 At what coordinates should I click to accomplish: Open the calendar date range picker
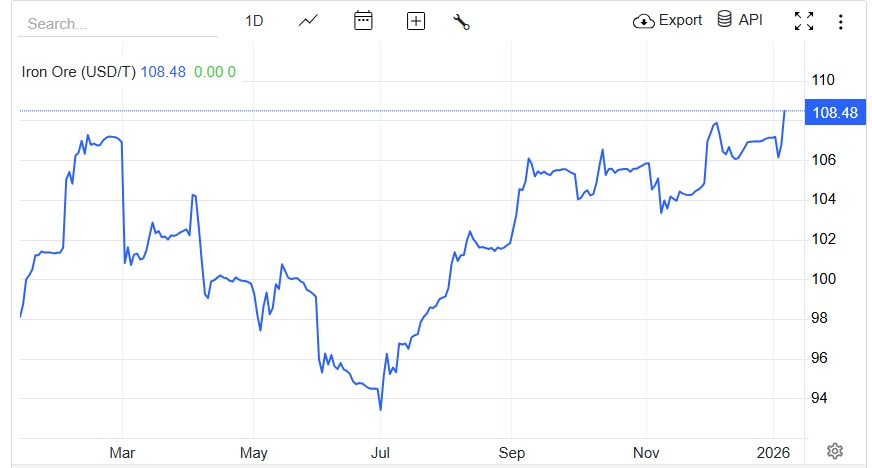363,21
